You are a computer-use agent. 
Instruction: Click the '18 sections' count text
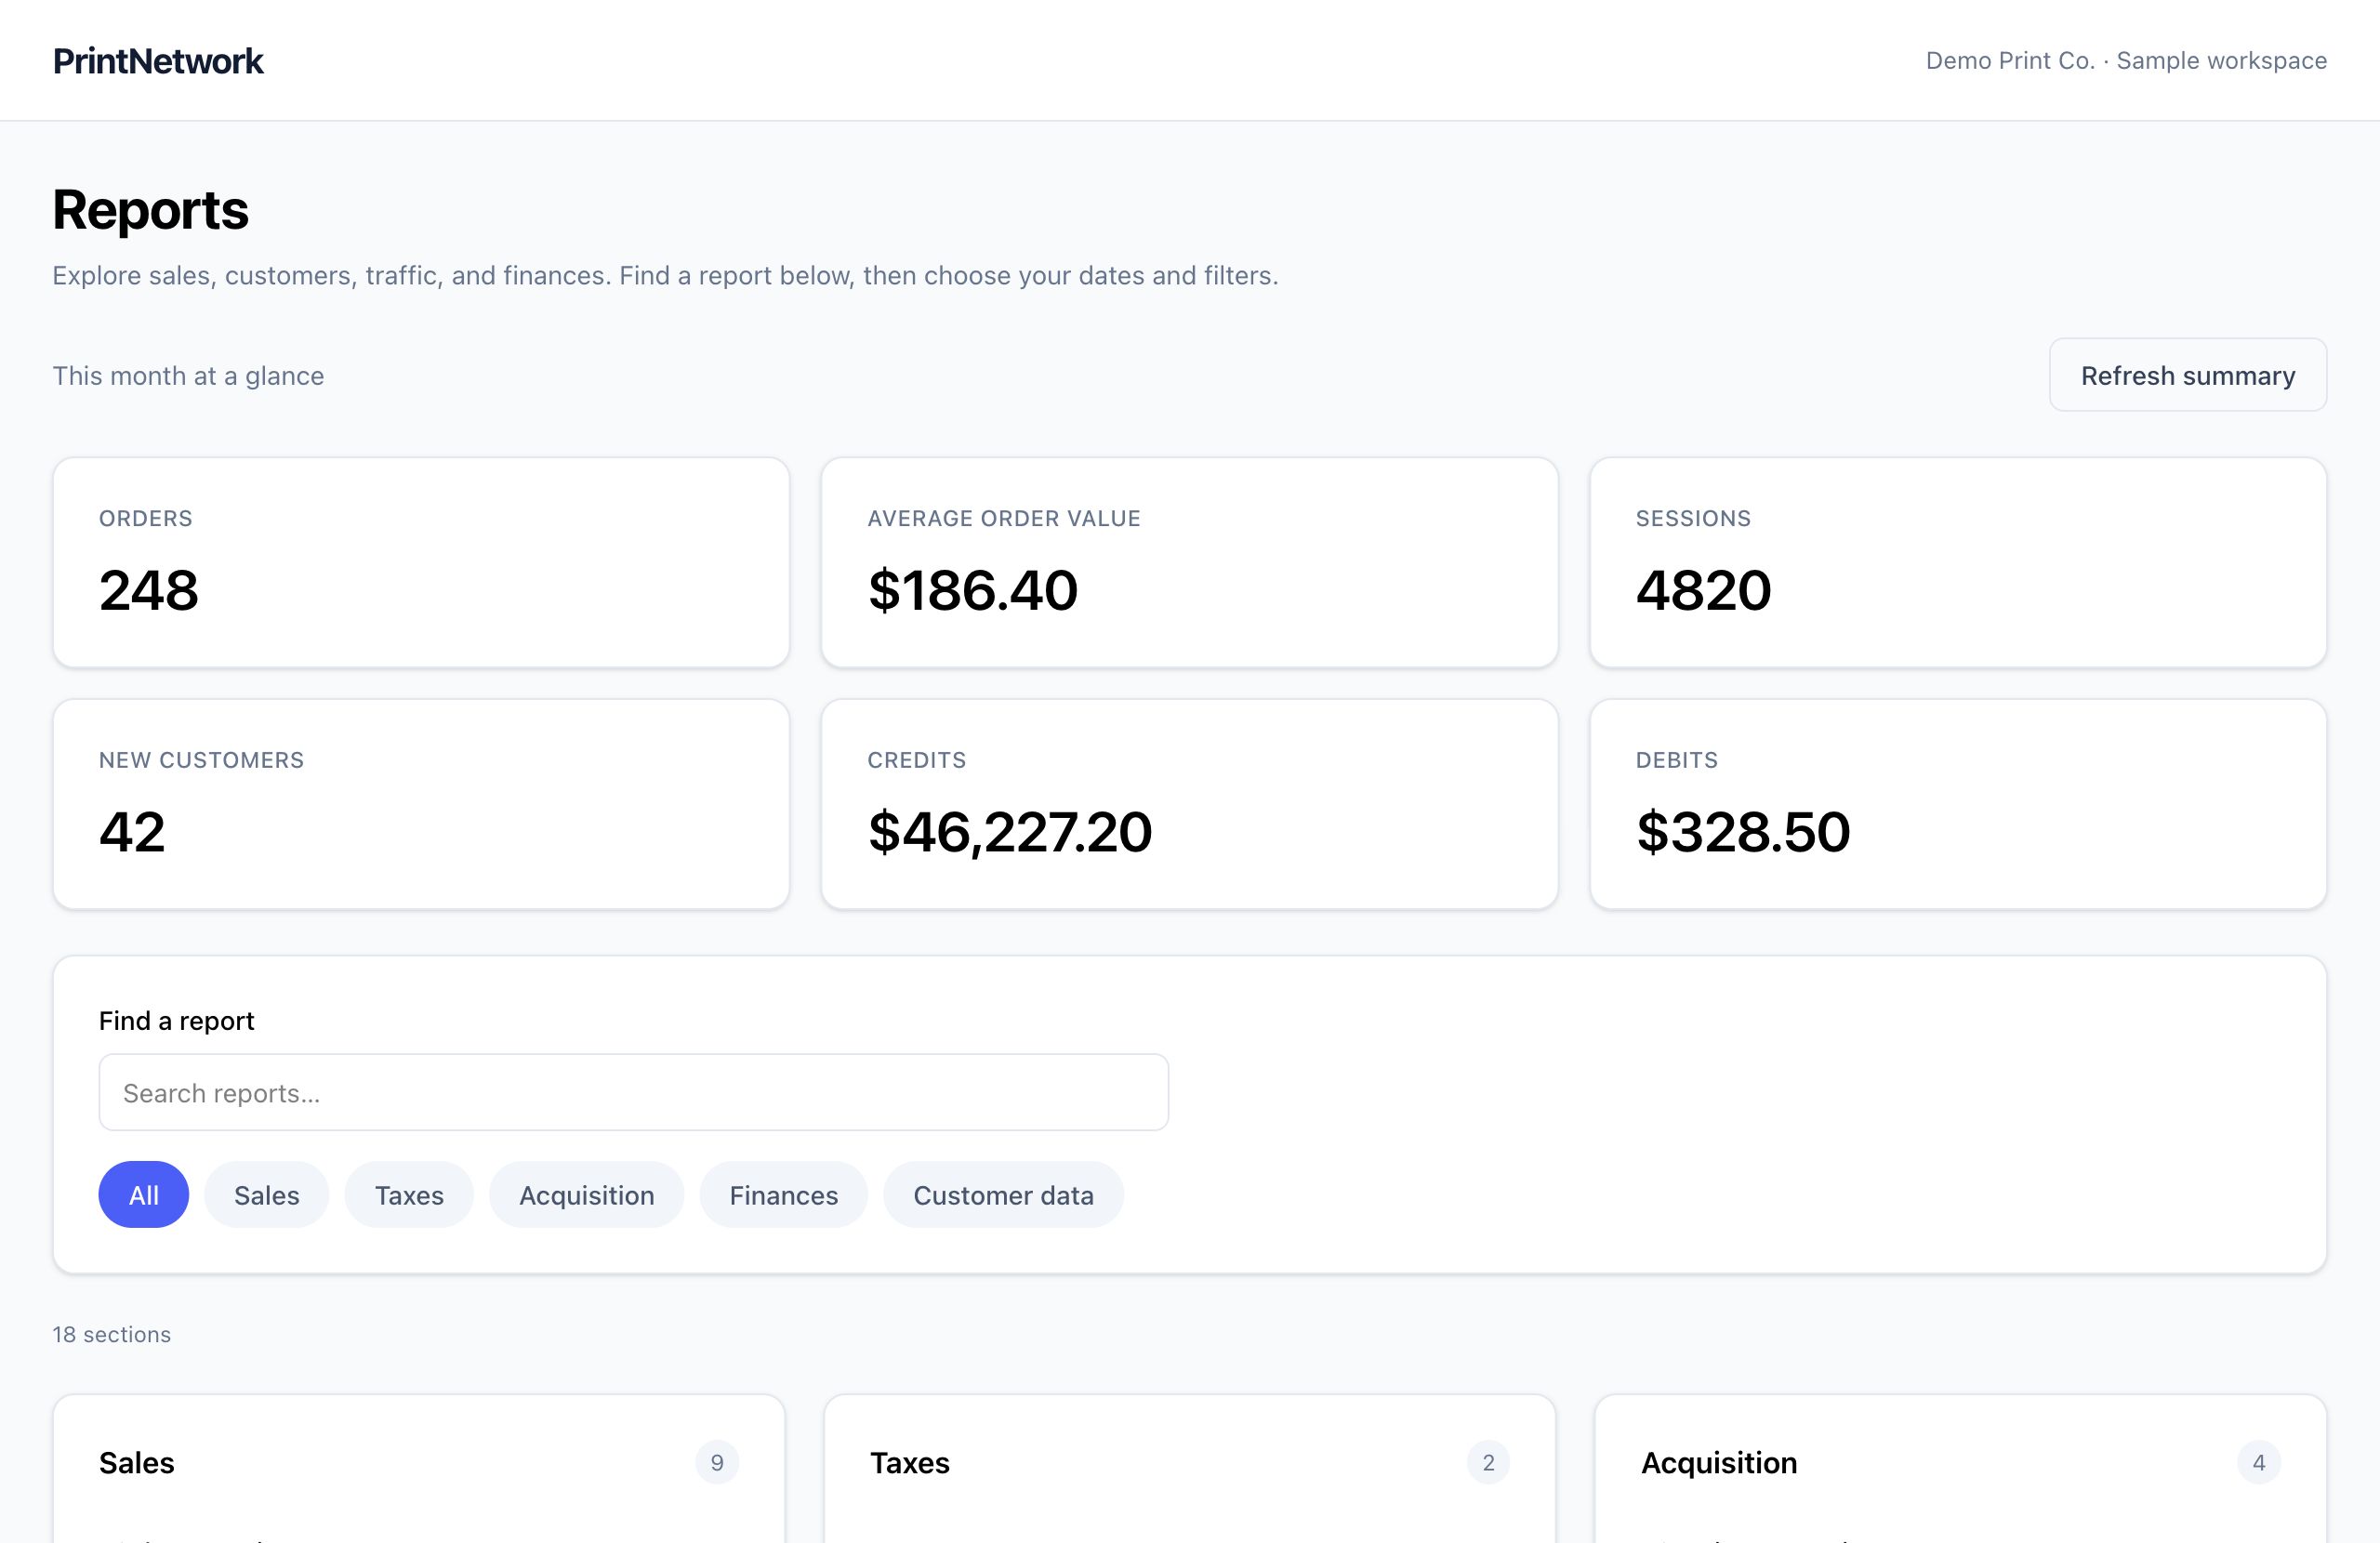[112, 1334]
